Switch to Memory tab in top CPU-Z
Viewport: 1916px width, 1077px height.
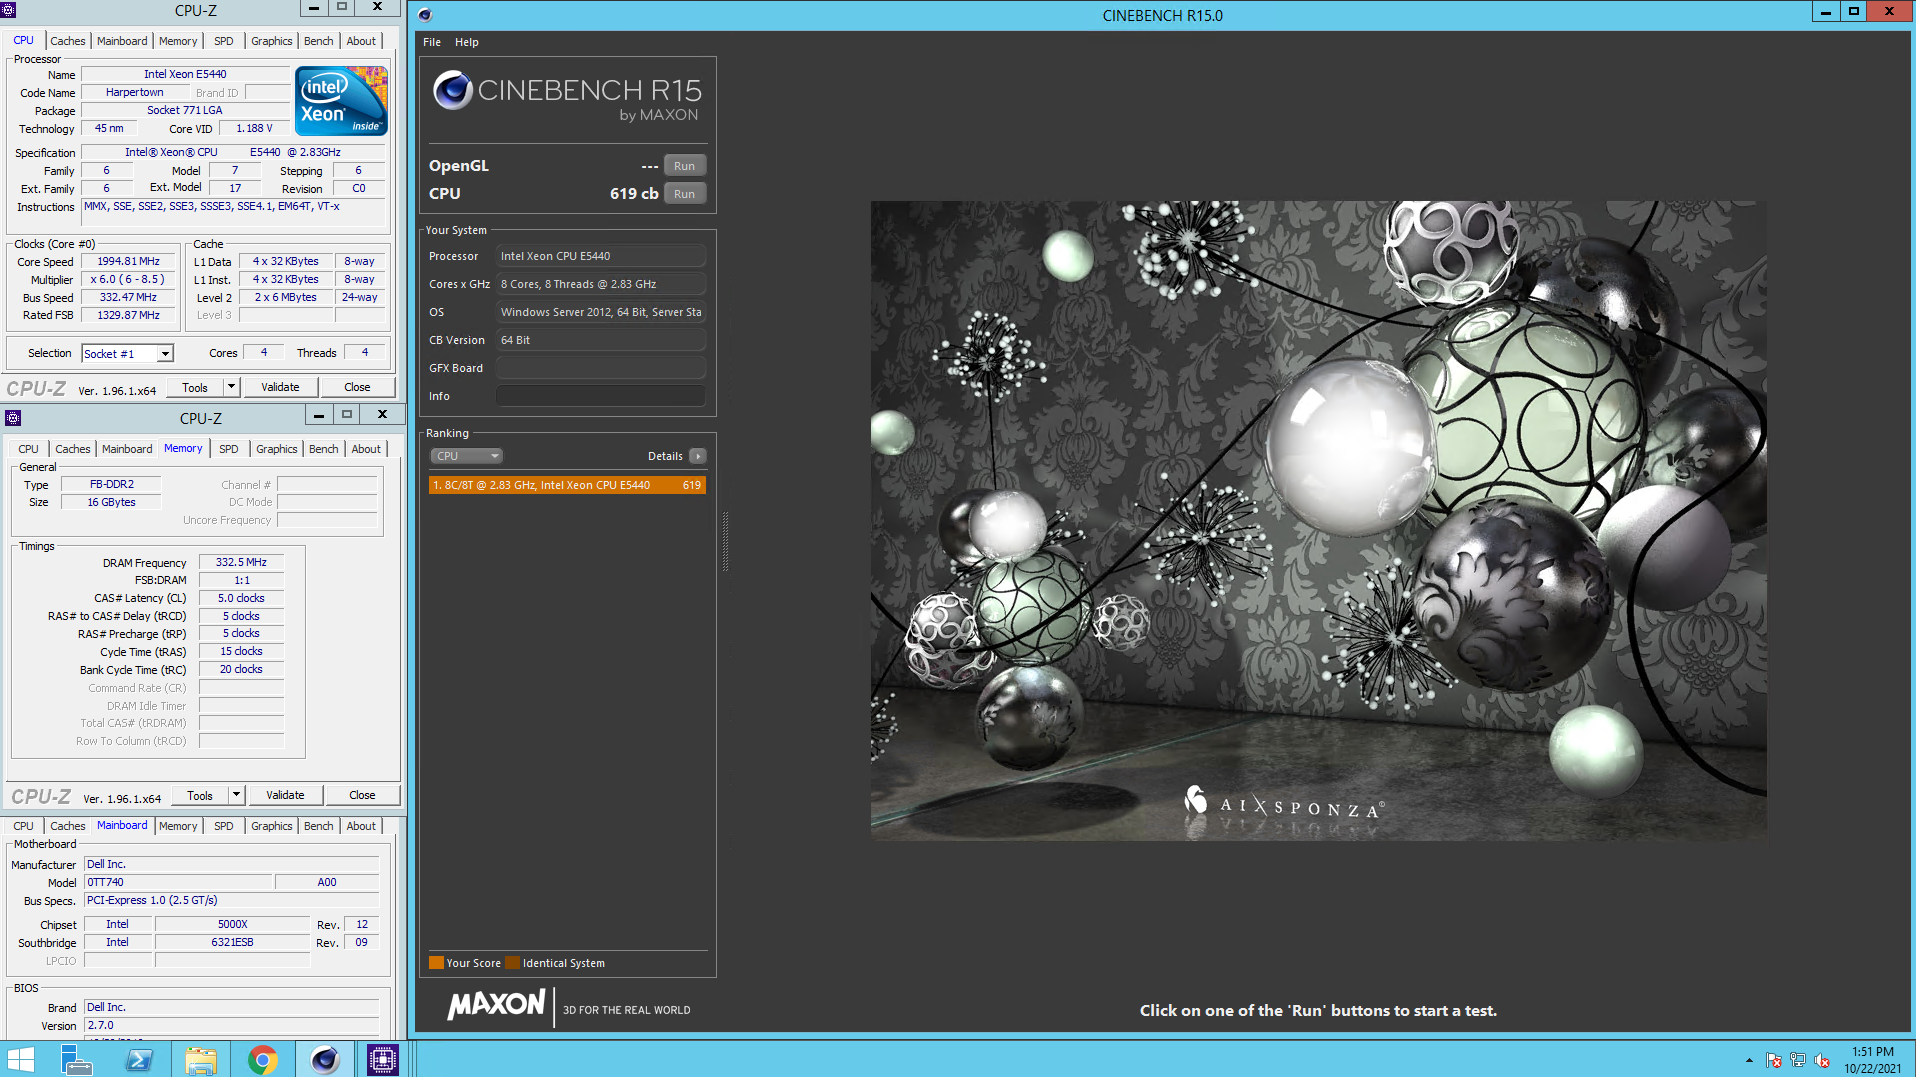(178, 41)
